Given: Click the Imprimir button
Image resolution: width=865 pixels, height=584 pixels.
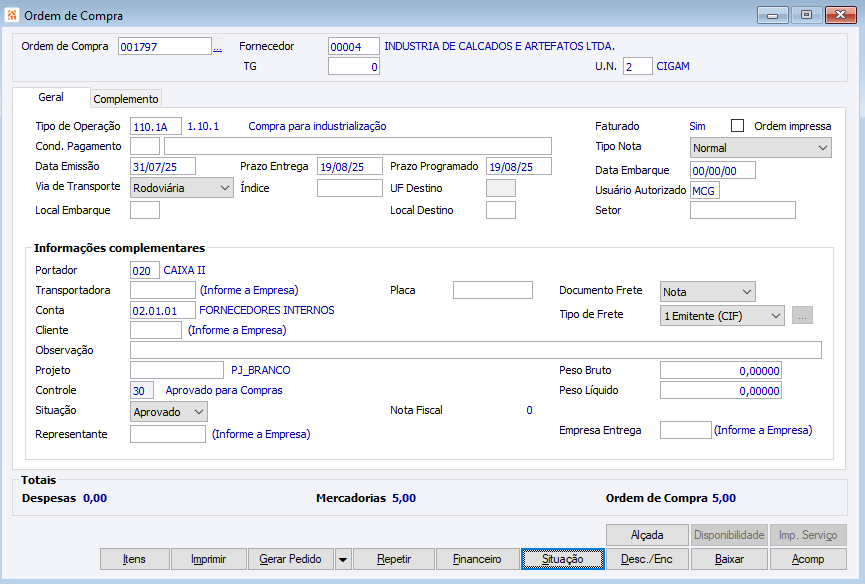Looking at the screenshot, I should coord(209,559).
